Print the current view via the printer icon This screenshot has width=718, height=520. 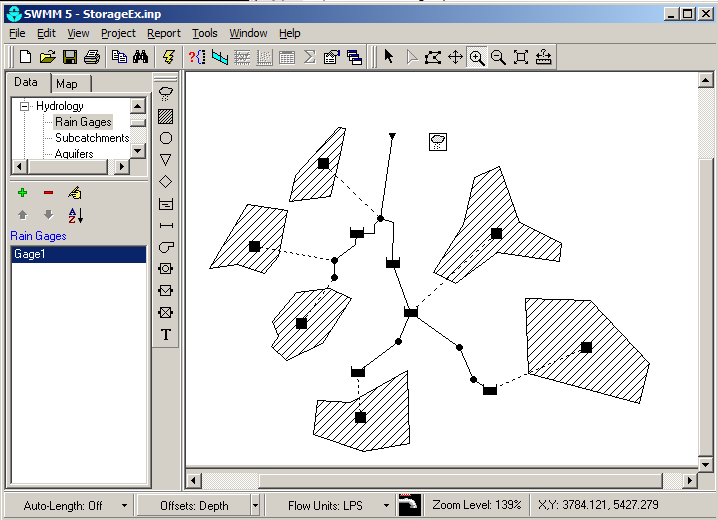[x=92, y=57]
